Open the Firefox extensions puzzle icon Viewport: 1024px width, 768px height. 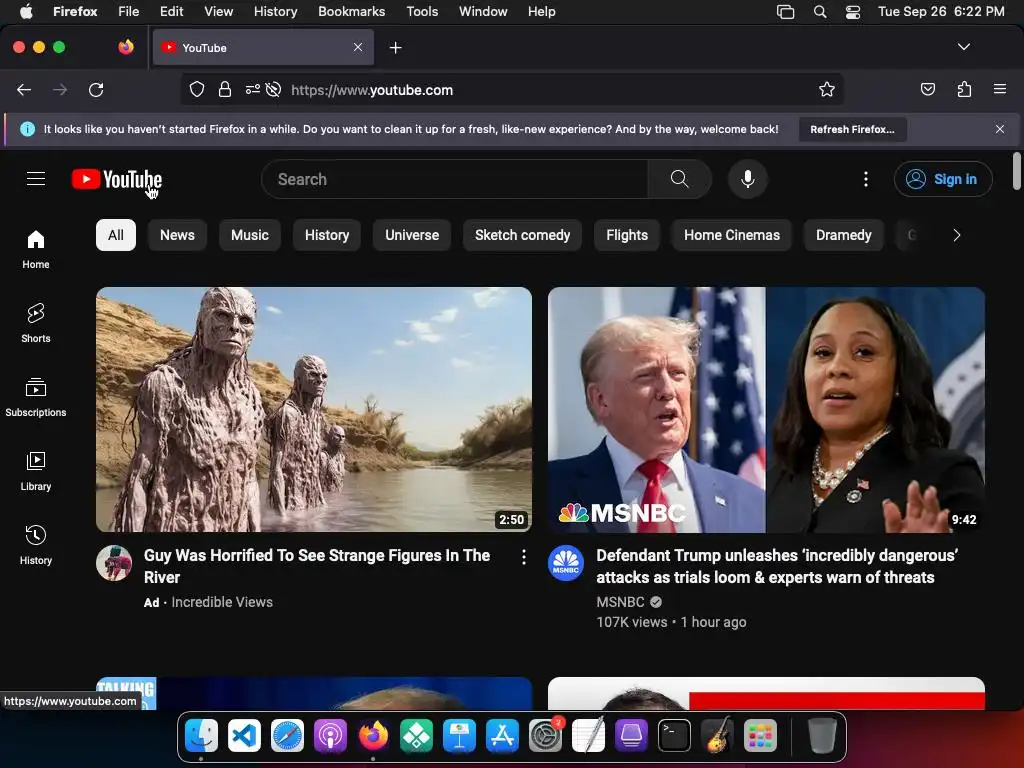pyautogui.click(x=964, y=89)
